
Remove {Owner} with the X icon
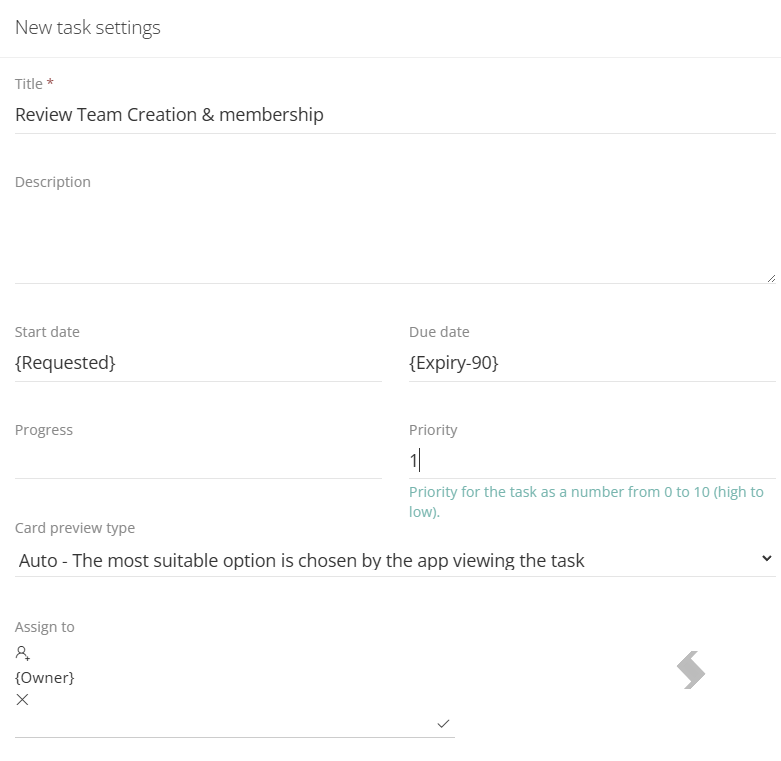pos(22,700)
